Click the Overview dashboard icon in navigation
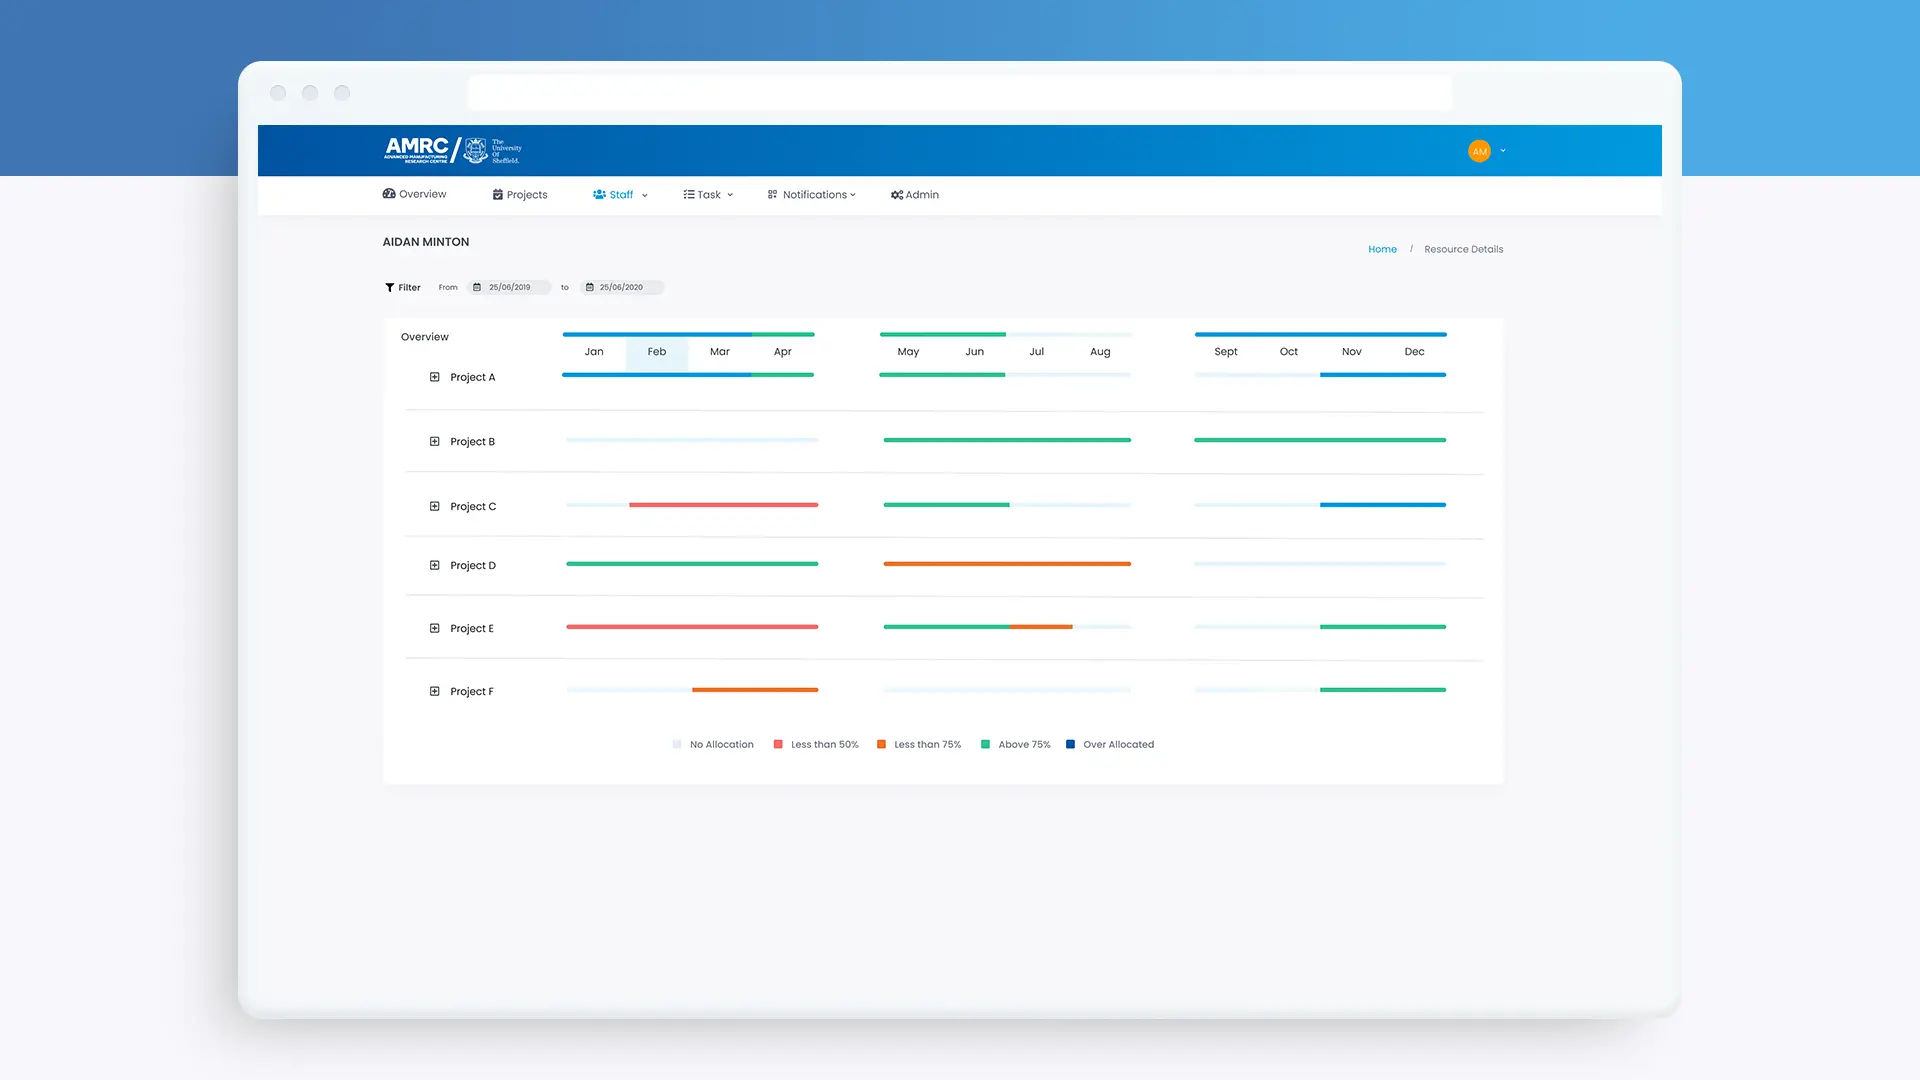Screen dimensions: 1920x1080 point(389,194)
